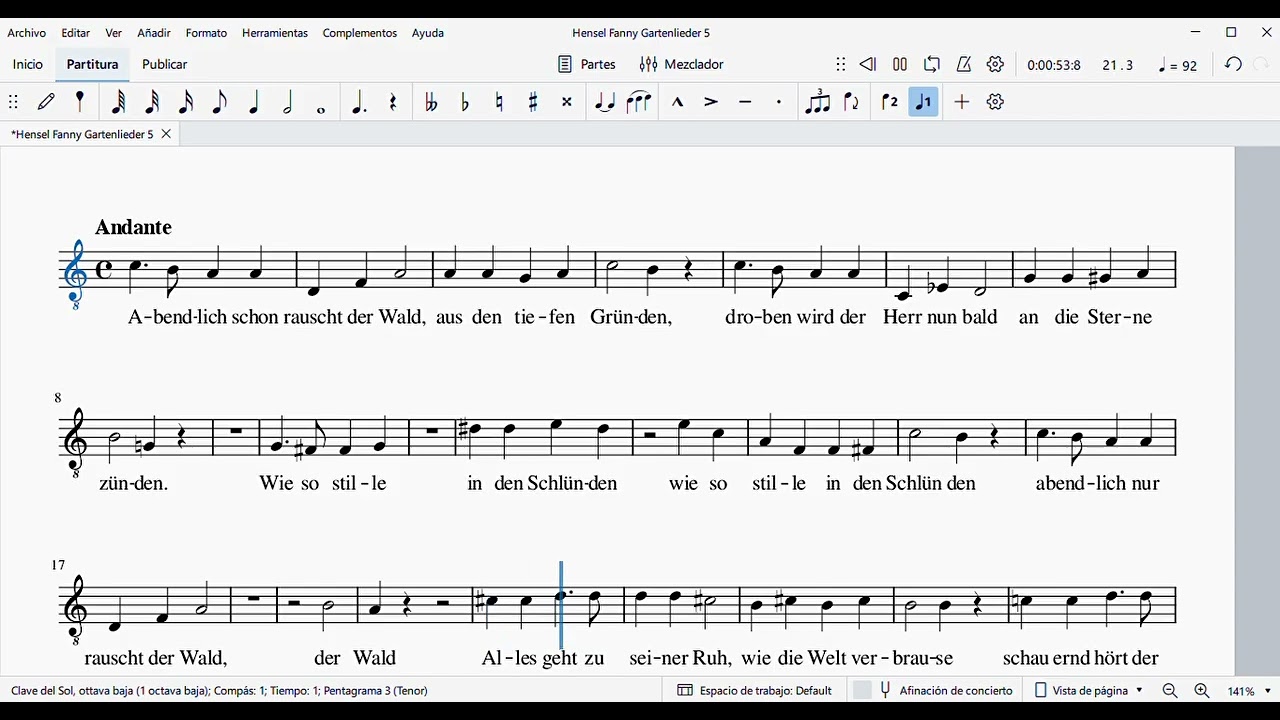Screen dimensions: 1280x720
Task: Apply the flat accidental
Action: pos(465,101)
